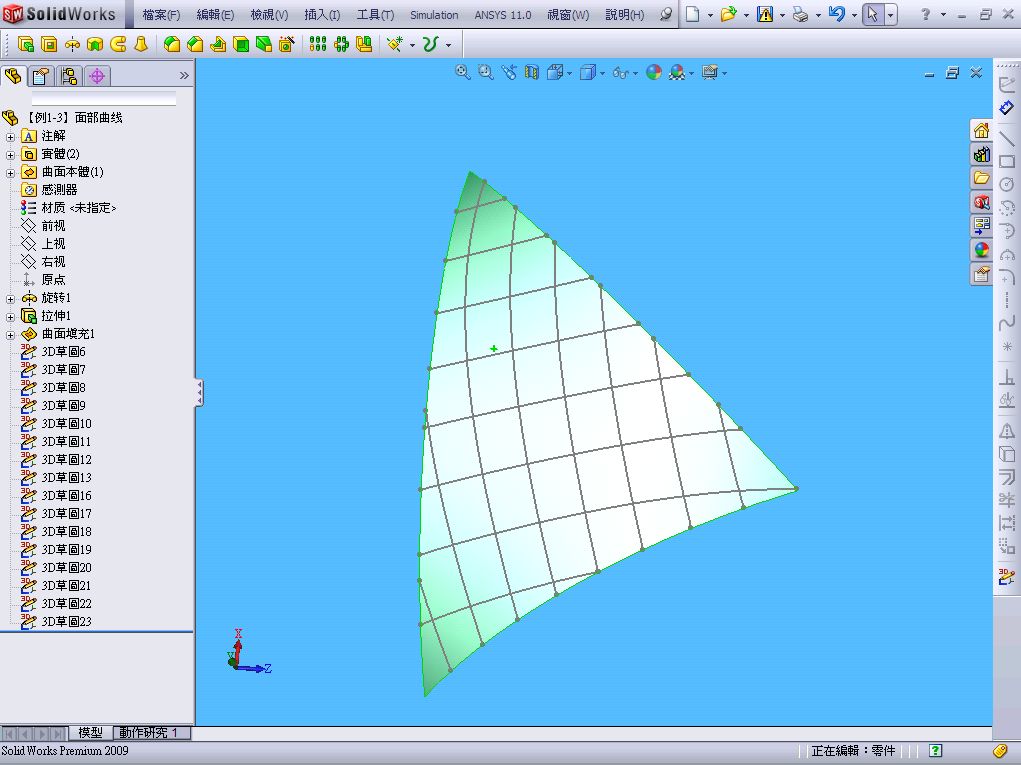The image size is (1021, 765).
Task: Click the Smart Dimension icon in right toolbar
Action: [1007, 108]
